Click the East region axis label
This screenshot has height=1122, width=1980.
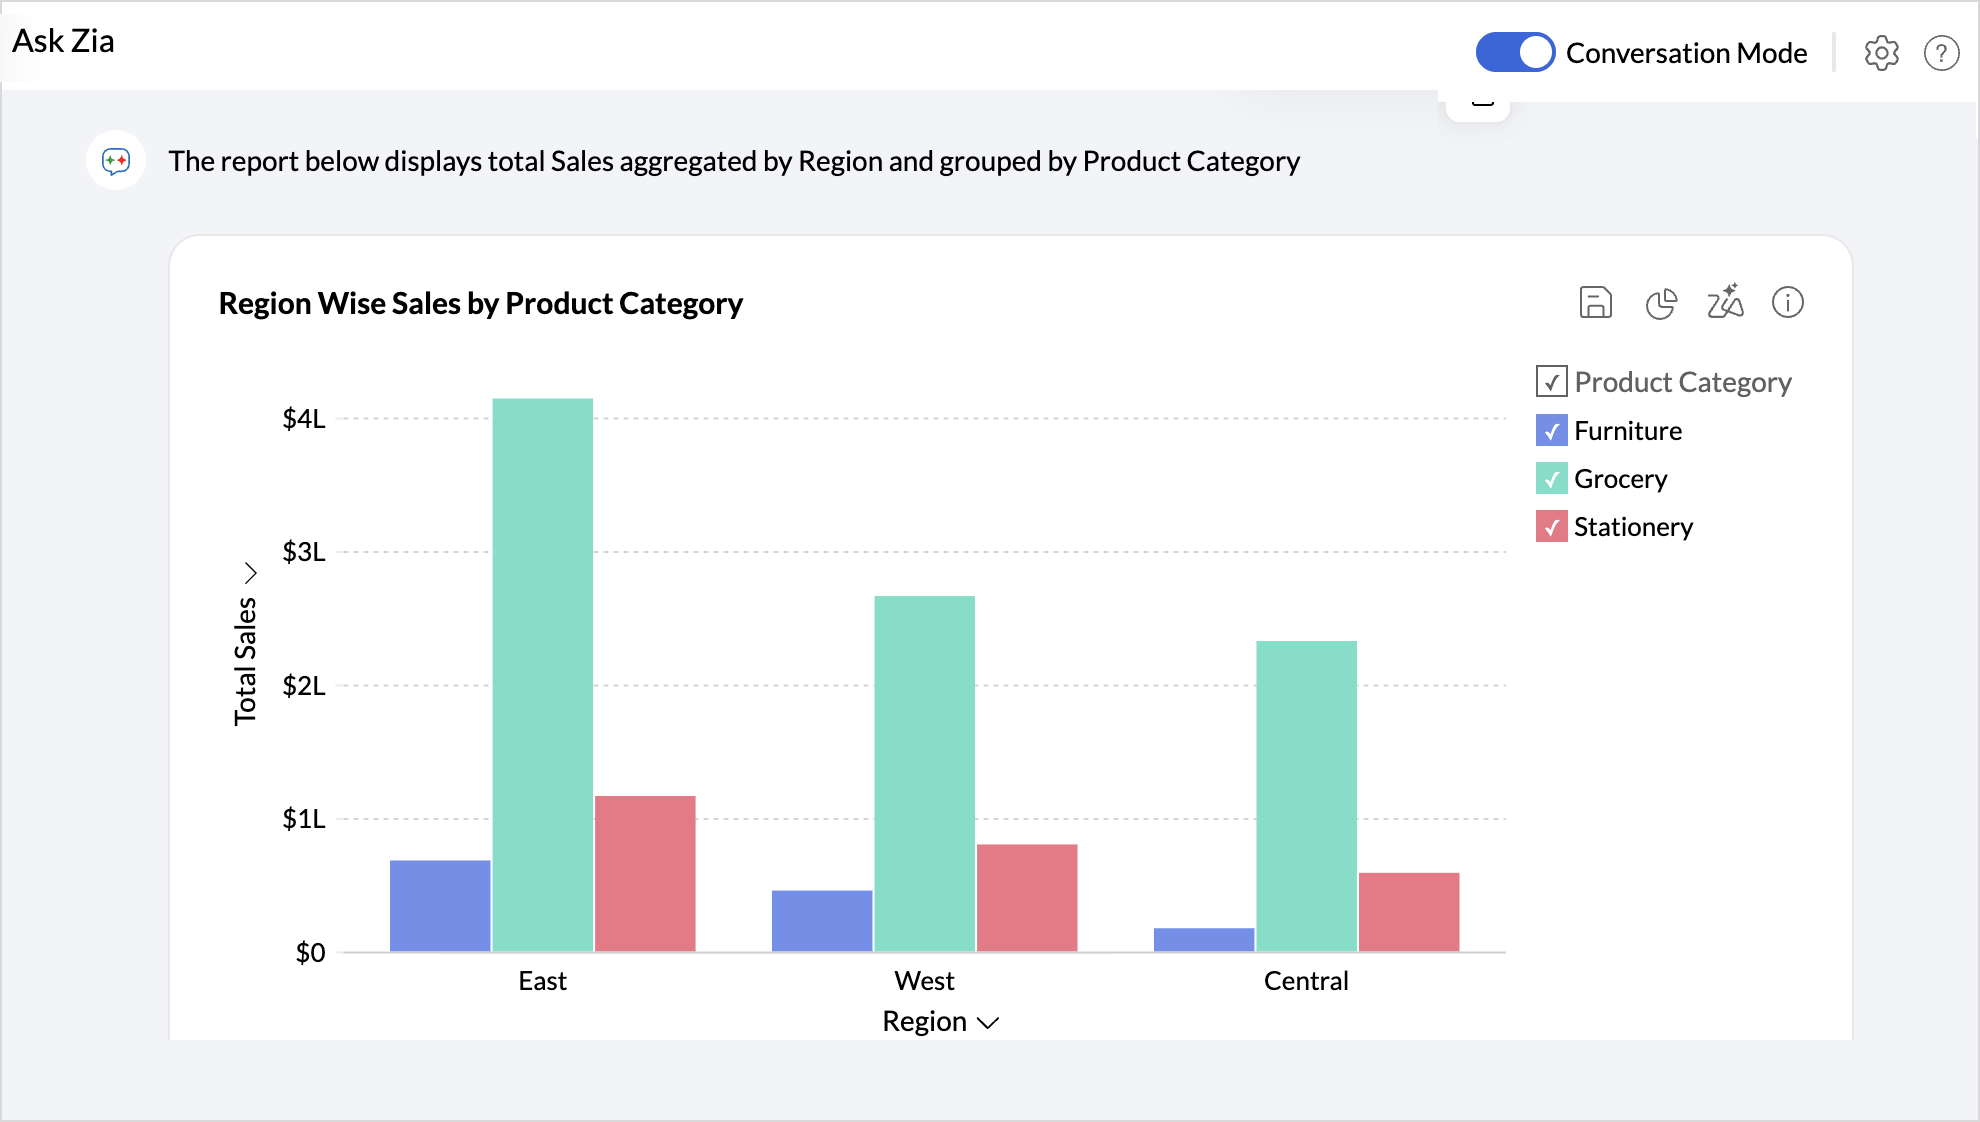pyautogui.click(x=542, y=981)
